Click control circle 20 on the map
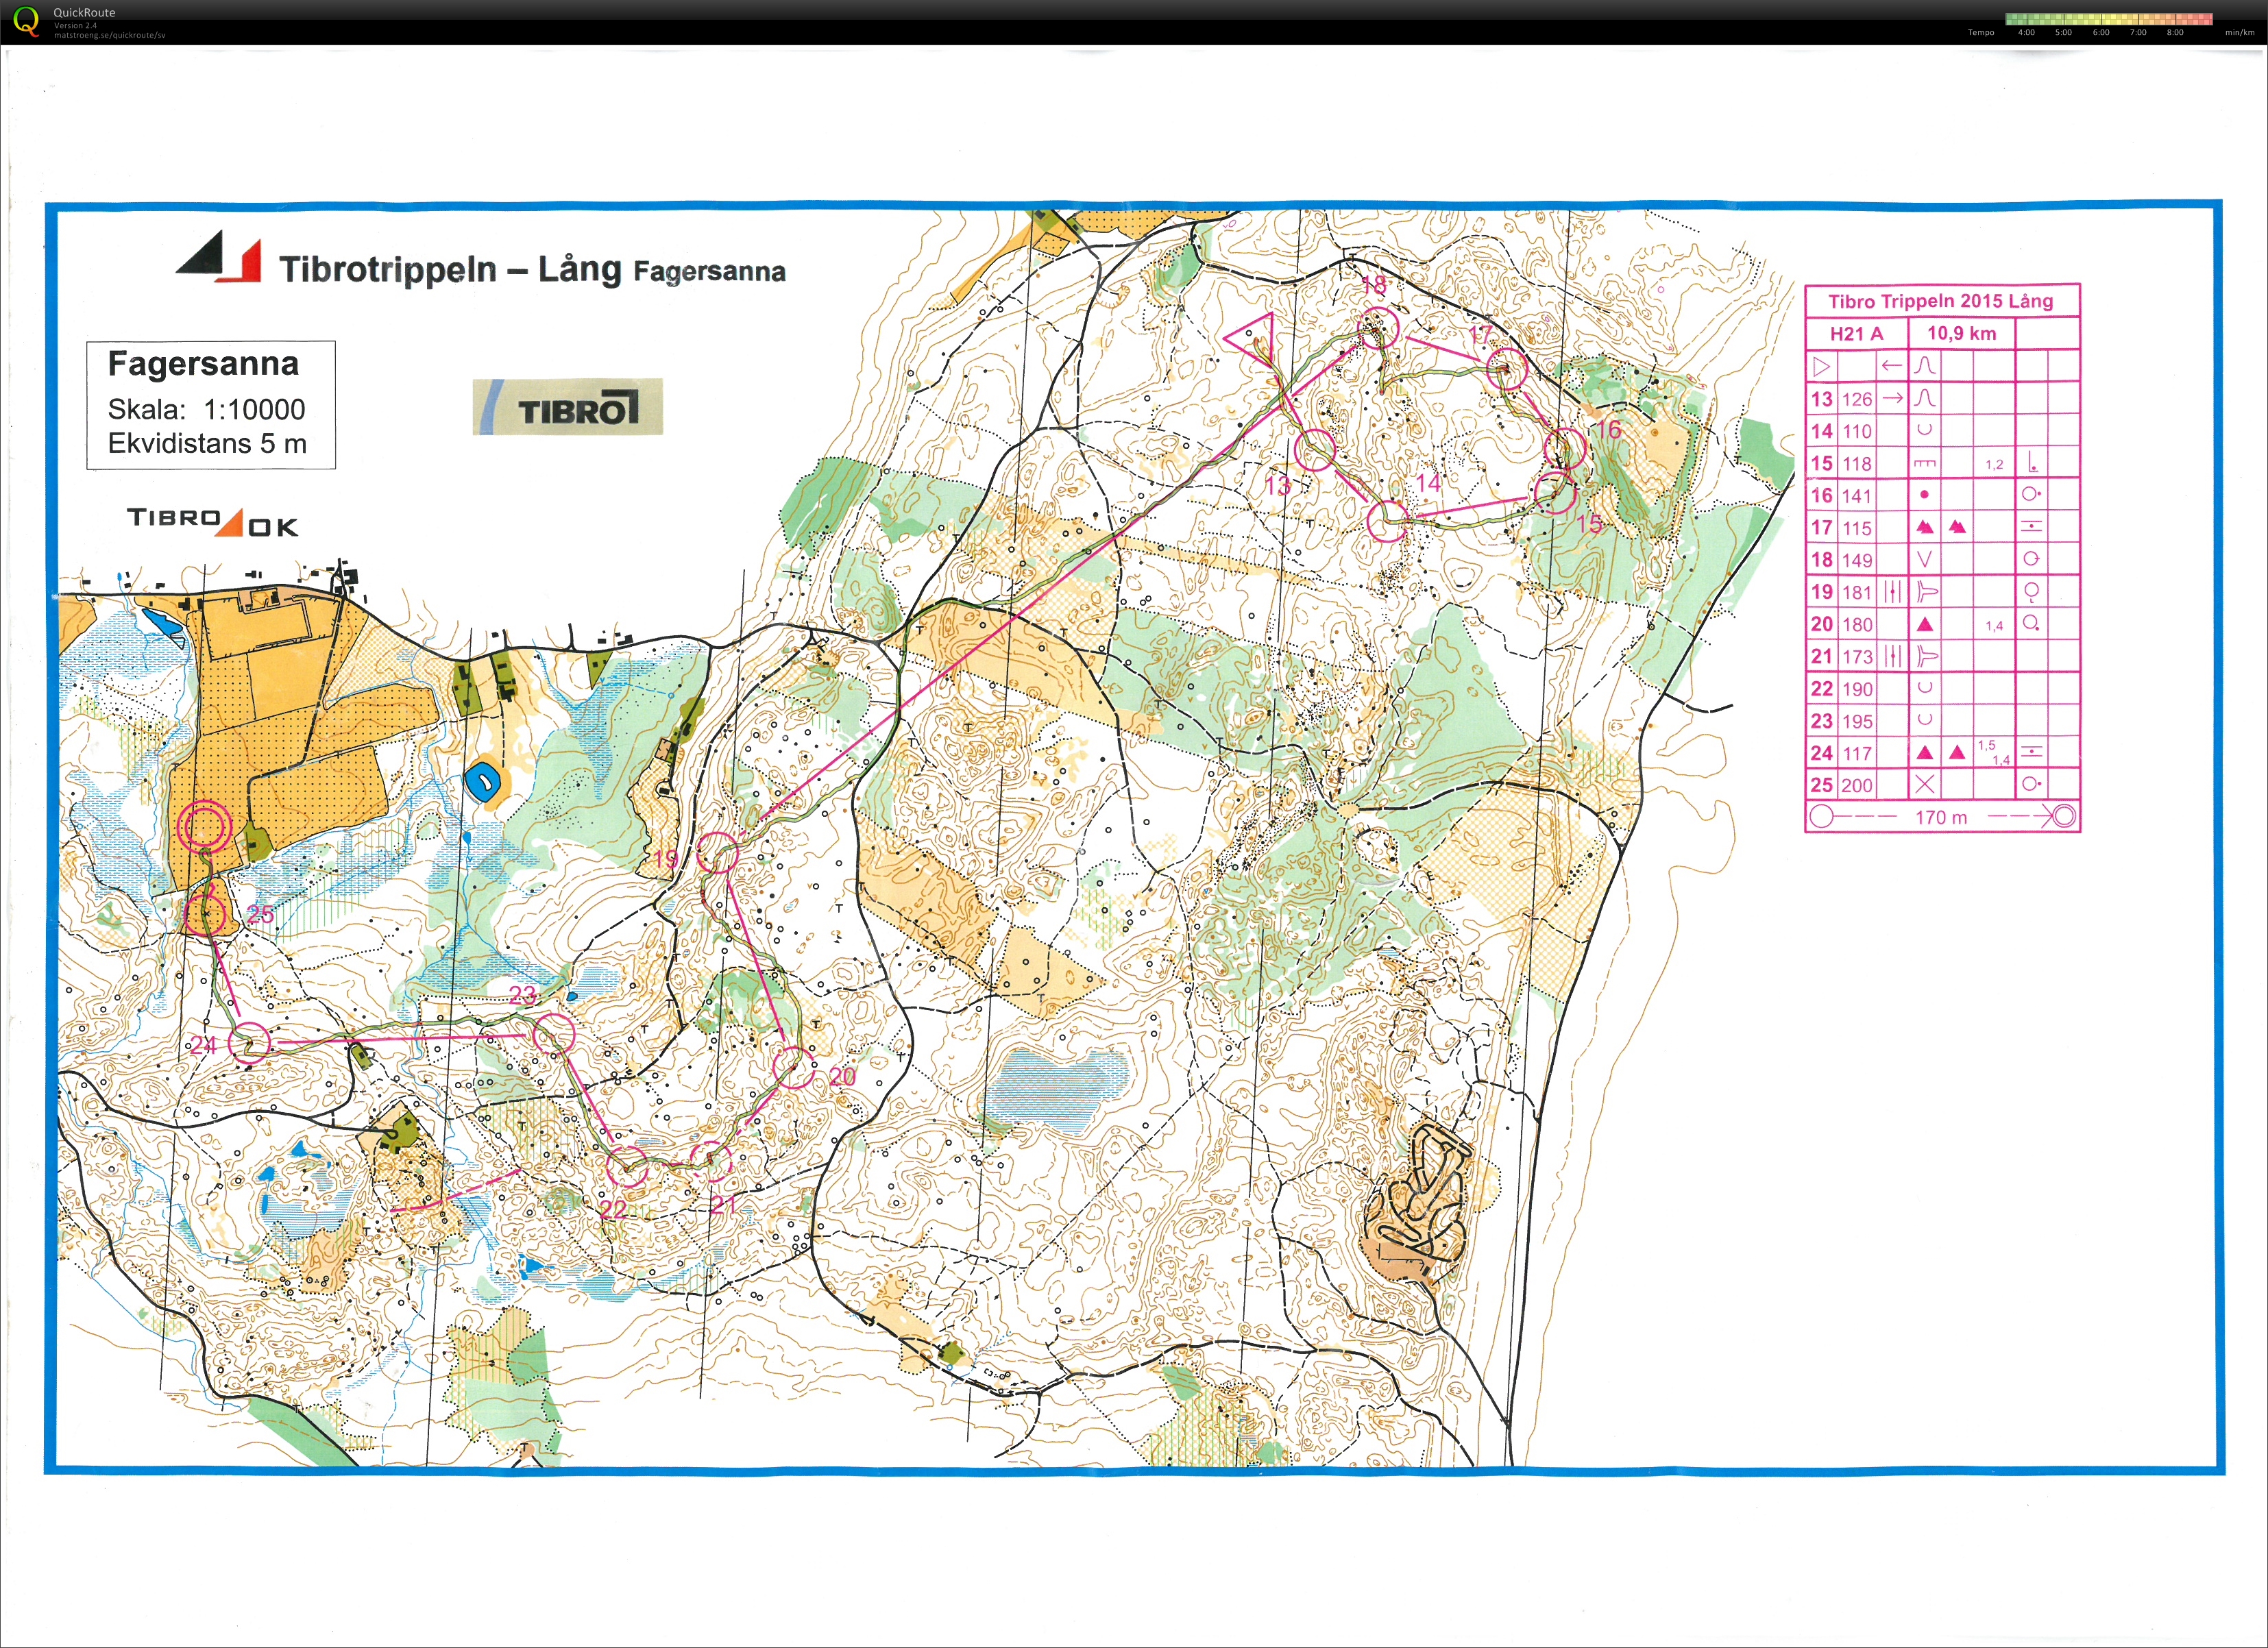The height and width of the screenshot is (1648, 2268). tap(794, 1067)
